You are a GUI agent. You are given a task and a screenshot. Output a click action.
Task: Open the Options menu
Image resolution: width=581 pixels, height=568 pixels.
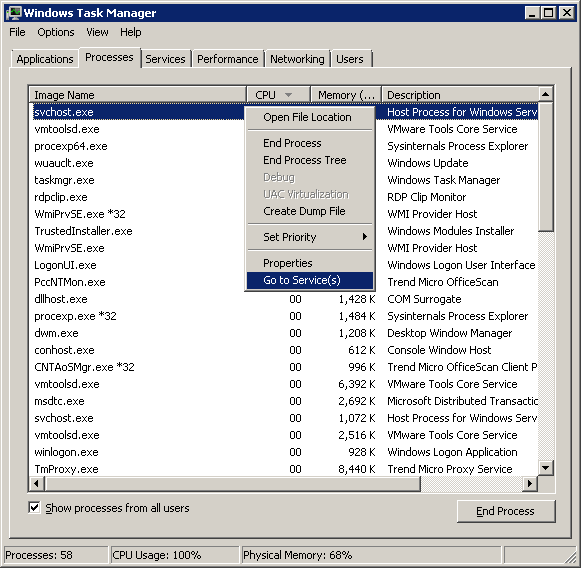point(56,32)
